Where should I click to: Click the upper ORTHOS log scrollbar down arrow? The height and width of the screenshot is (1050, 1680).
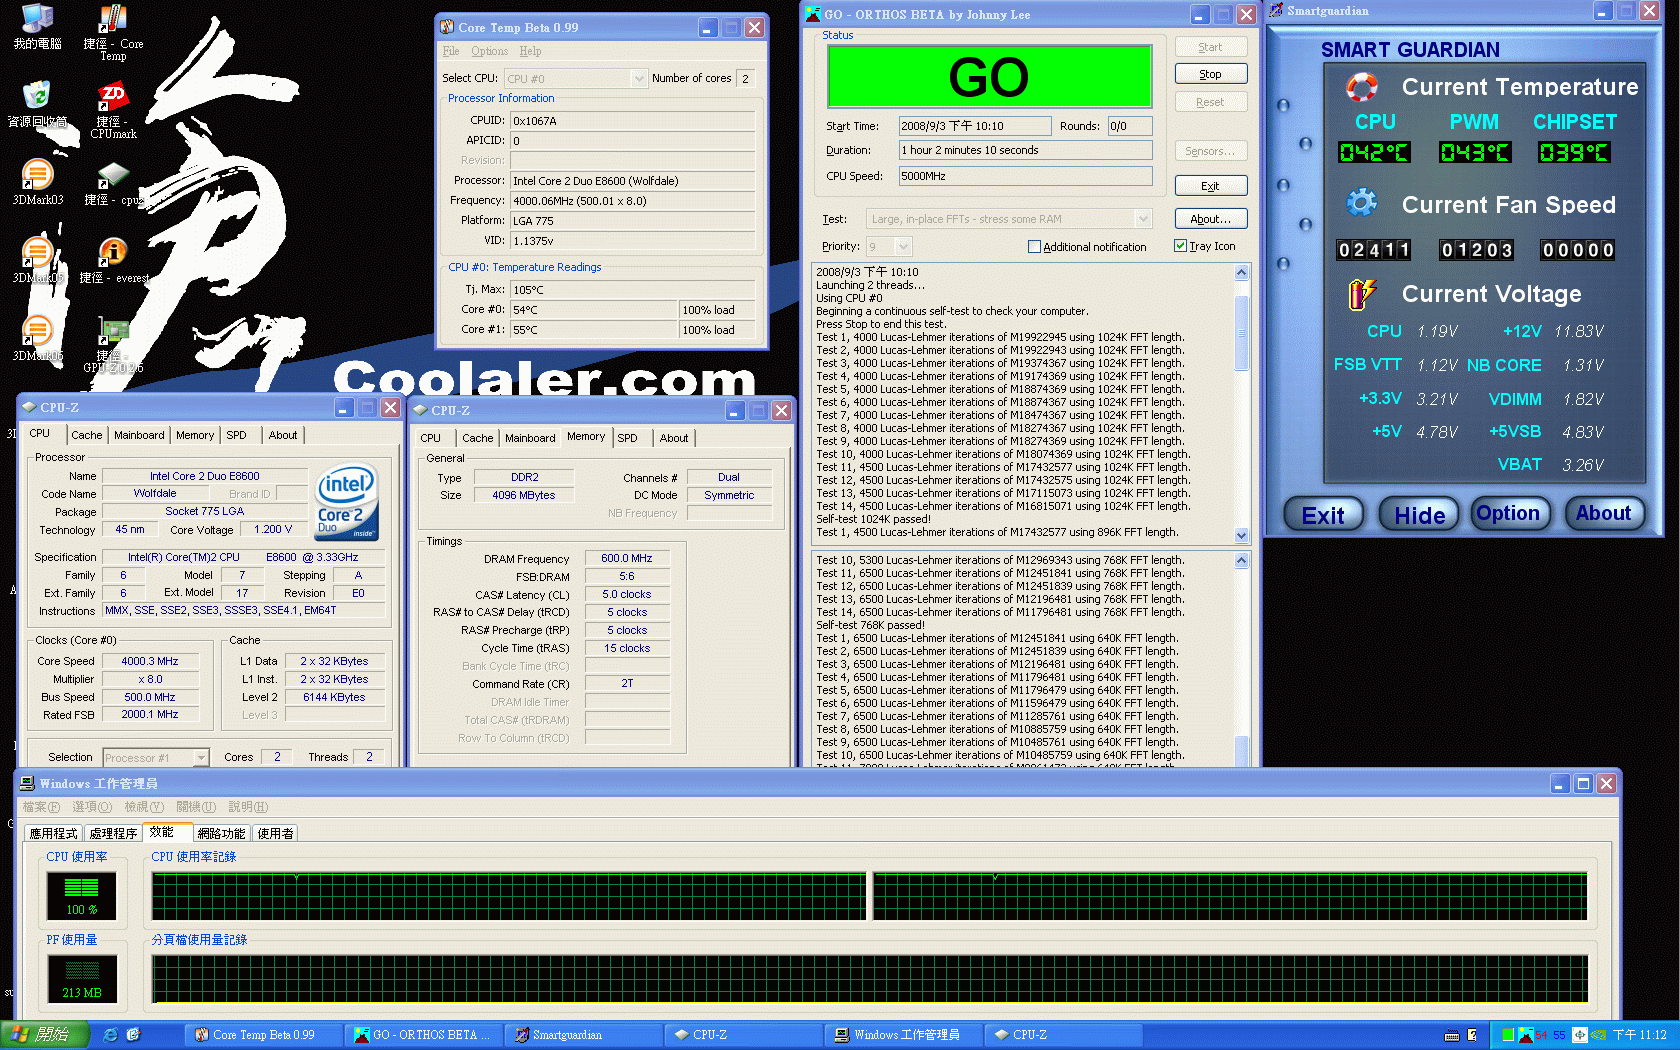click(1241, 535)
